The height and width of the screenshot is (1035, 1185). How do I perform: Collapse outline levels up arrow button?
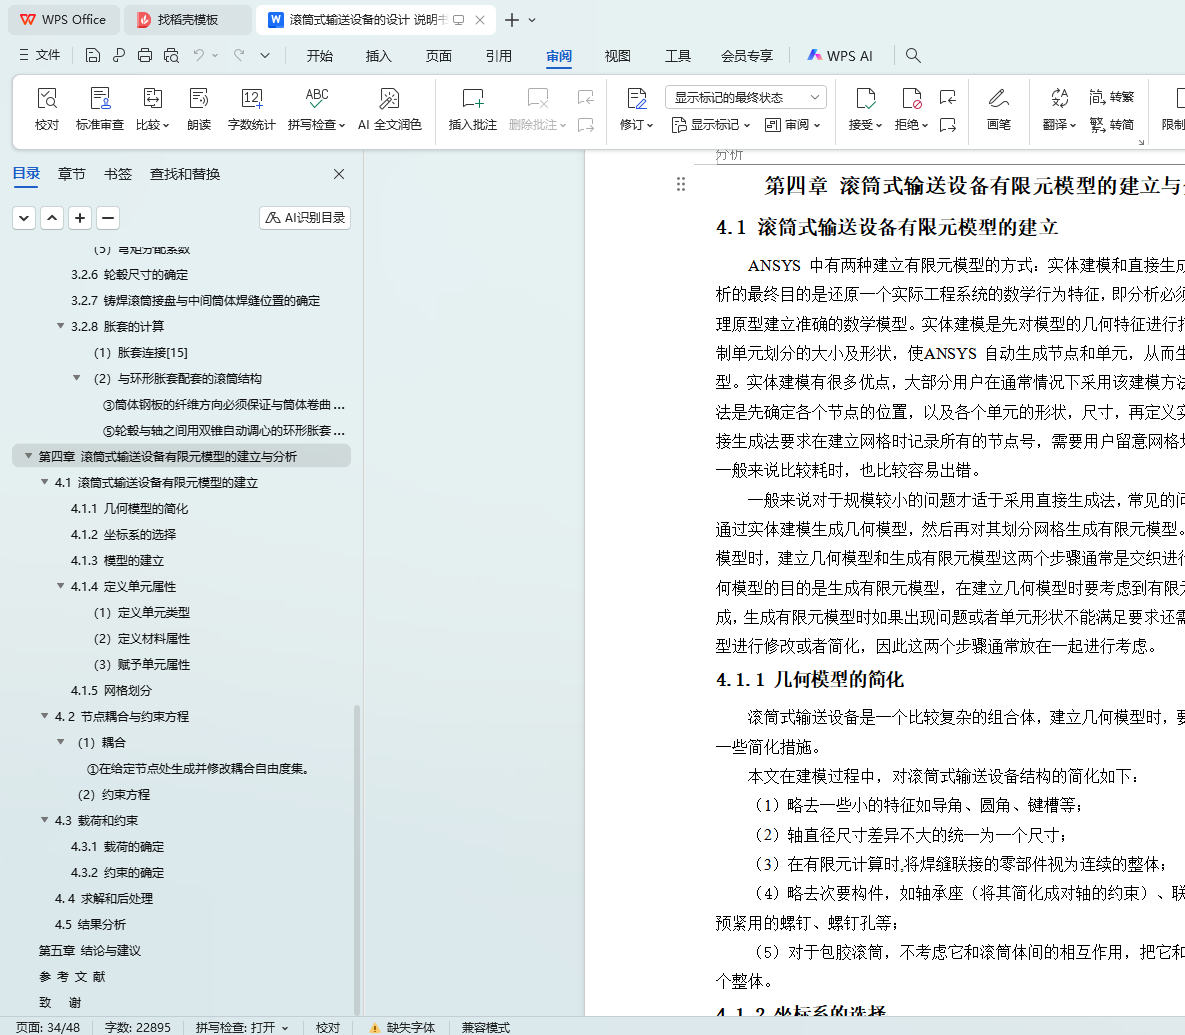click(52, 218)
